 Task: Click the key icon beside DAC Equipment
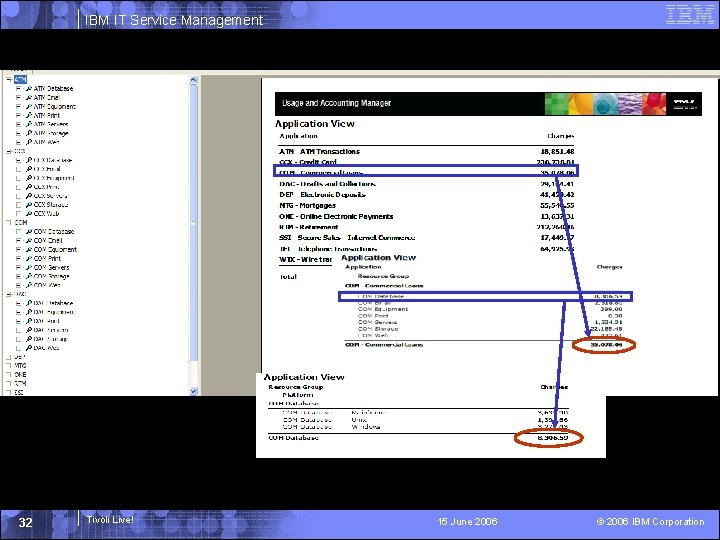[29, 312]
